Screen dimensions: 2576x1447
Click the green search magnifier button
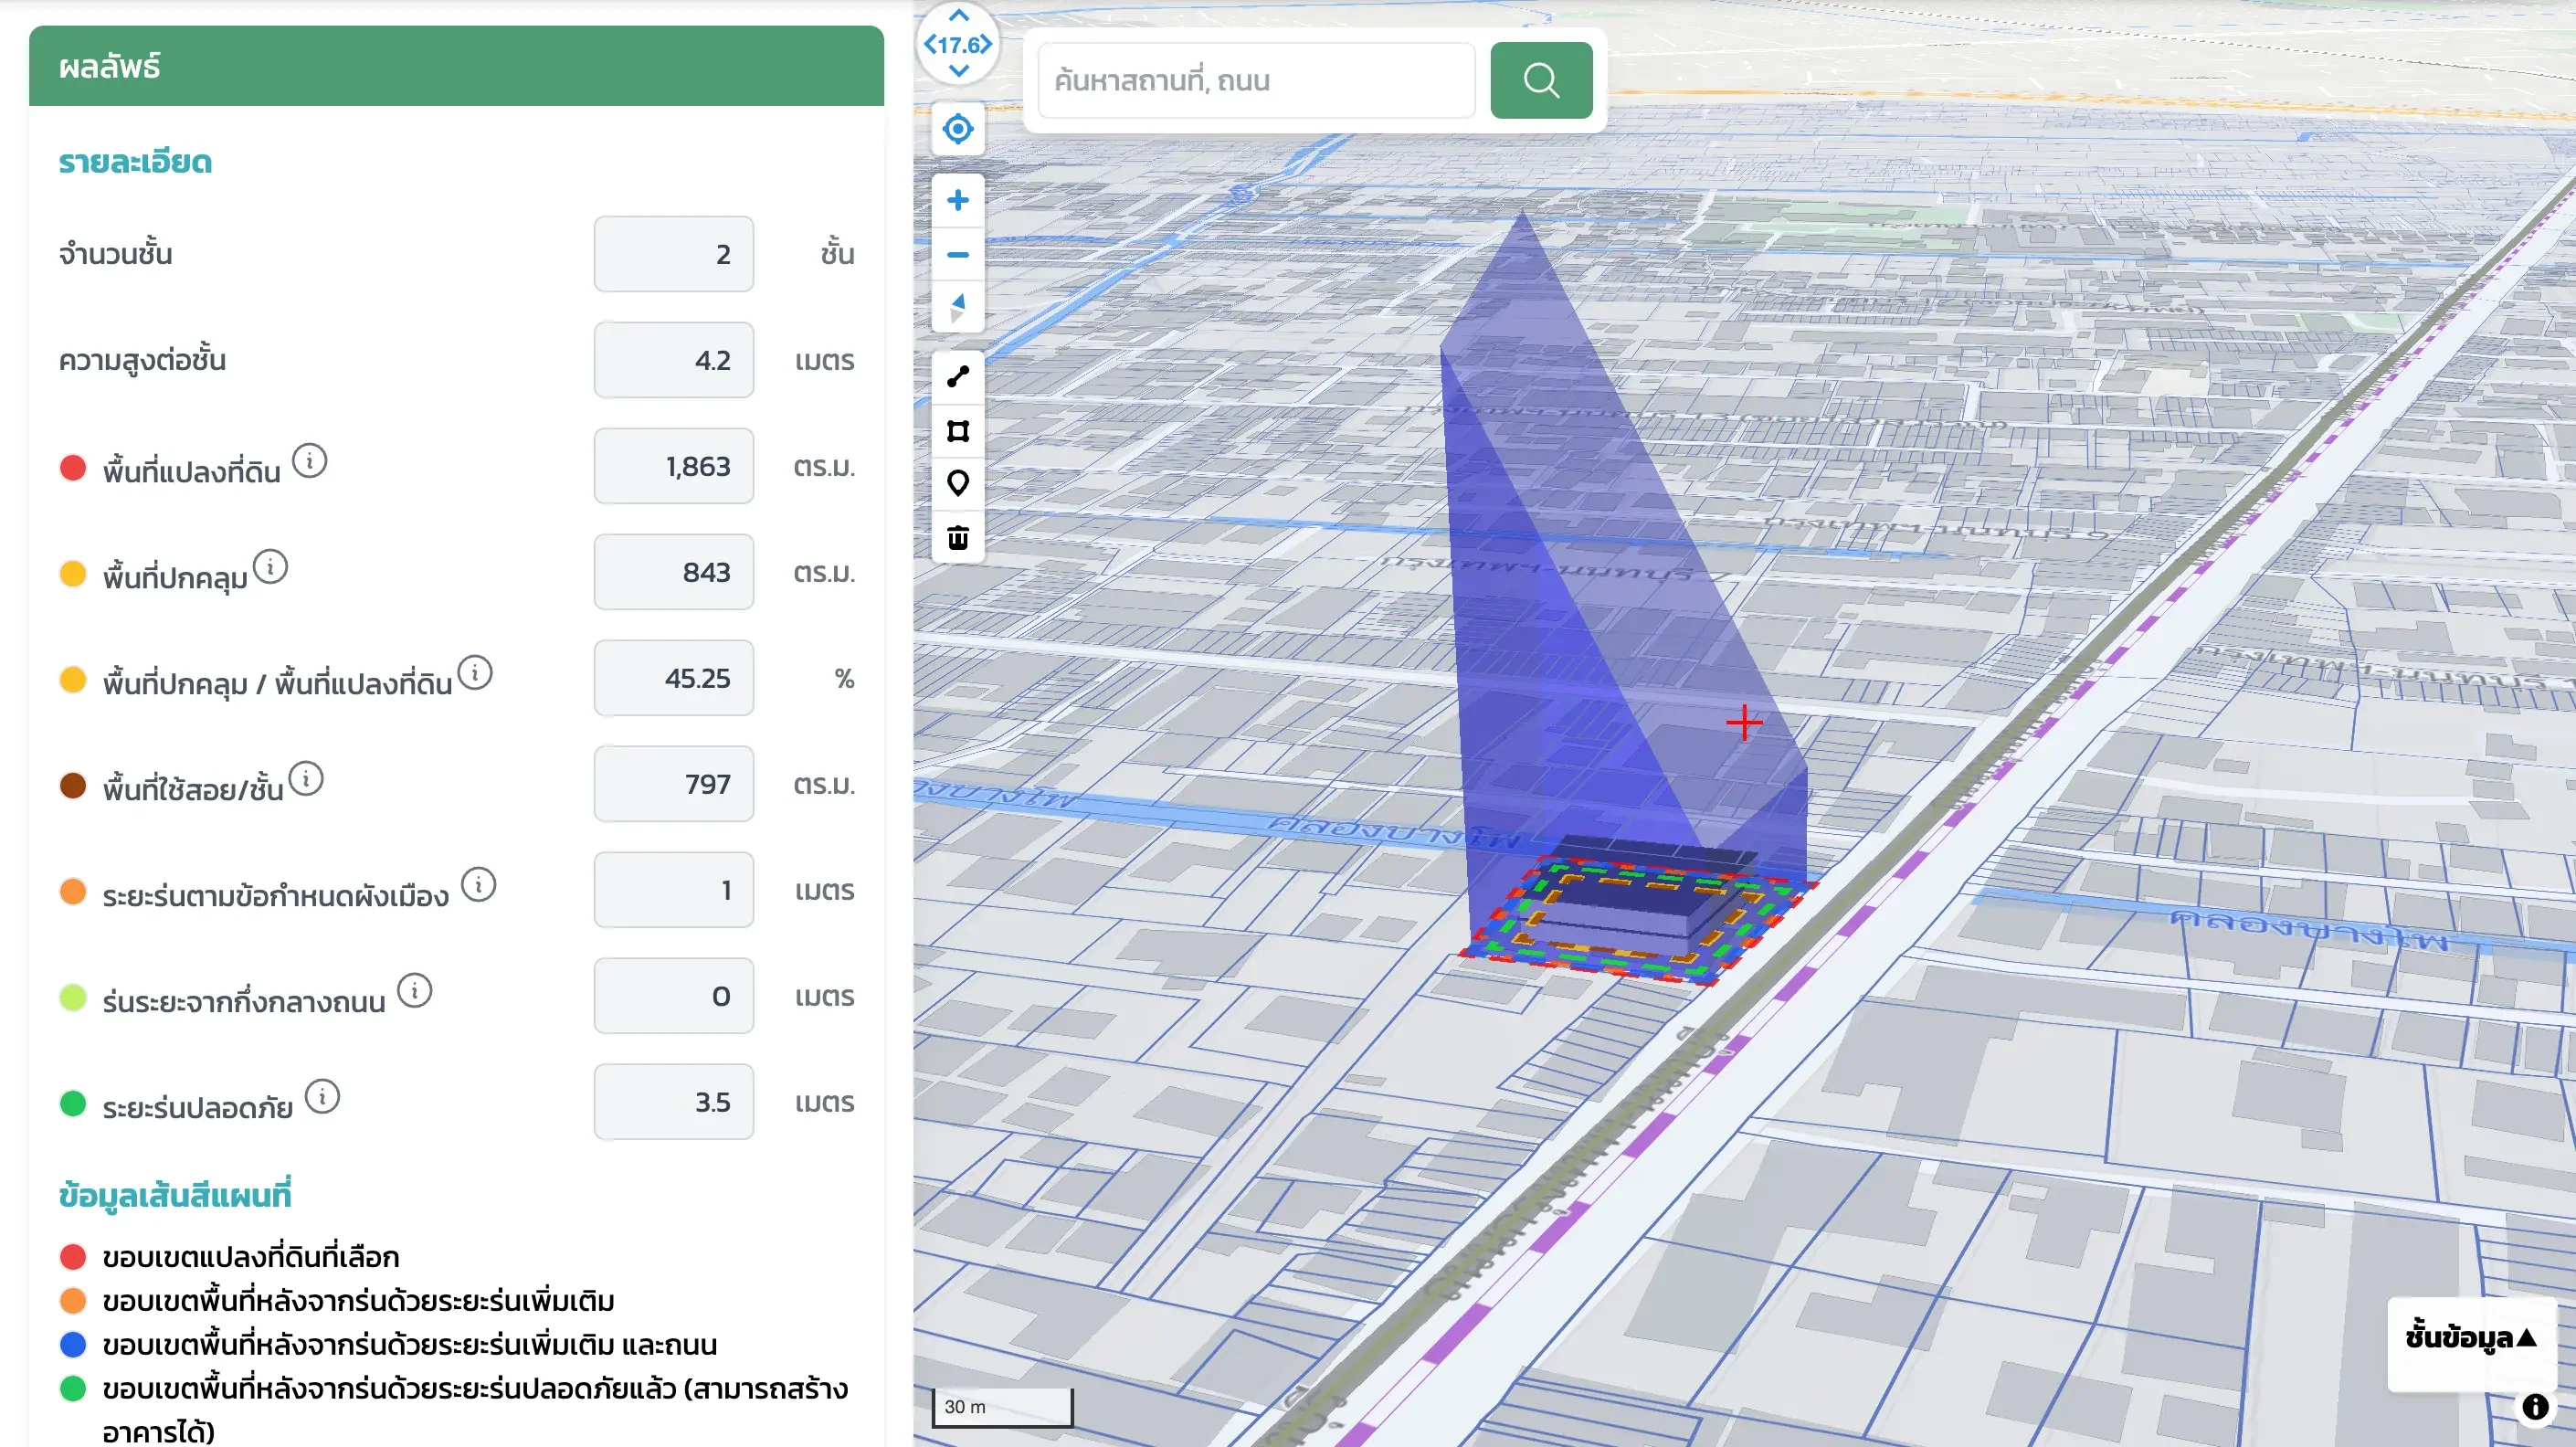pos(1540,80)
